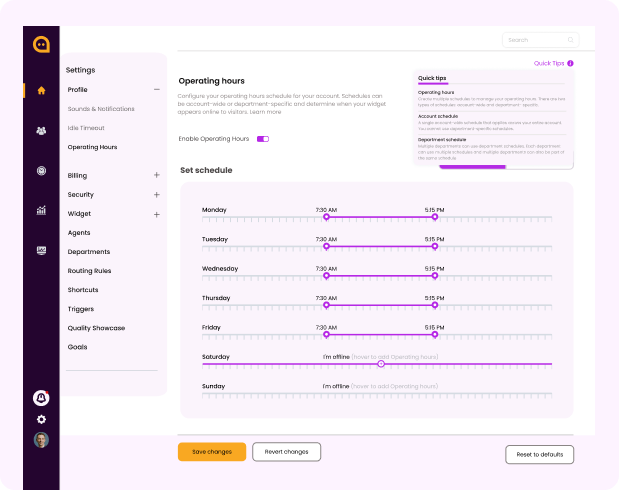Expand the Widget section
Image resolution: width=619 pixels, height=490 pixels.
coord(157,214)
